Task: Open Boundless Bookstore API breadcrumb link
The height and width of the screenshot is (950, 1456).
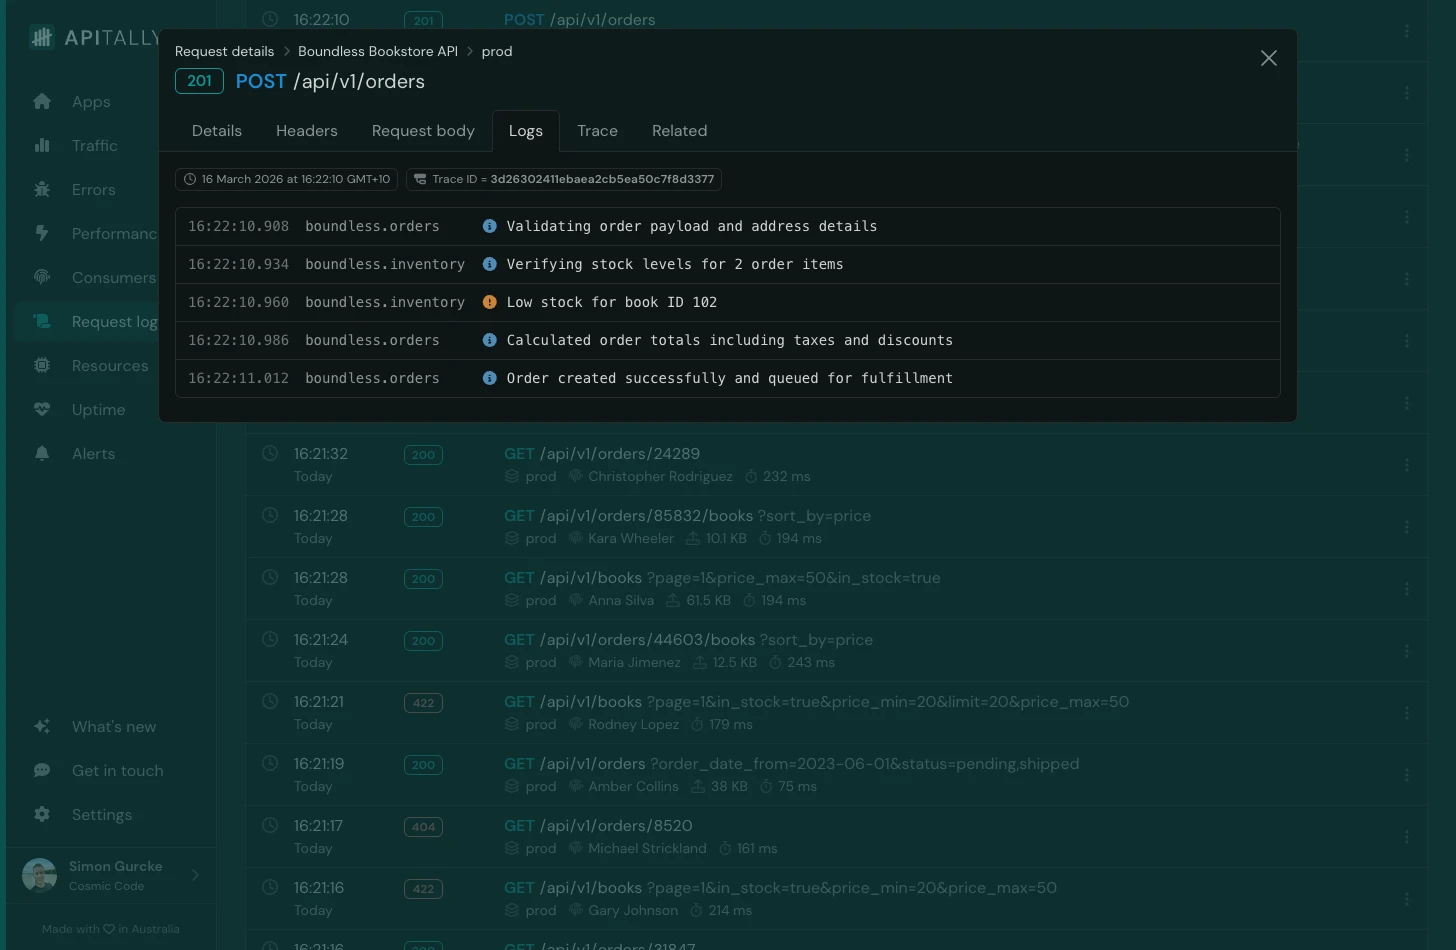Action: click(x=378, y=50)
